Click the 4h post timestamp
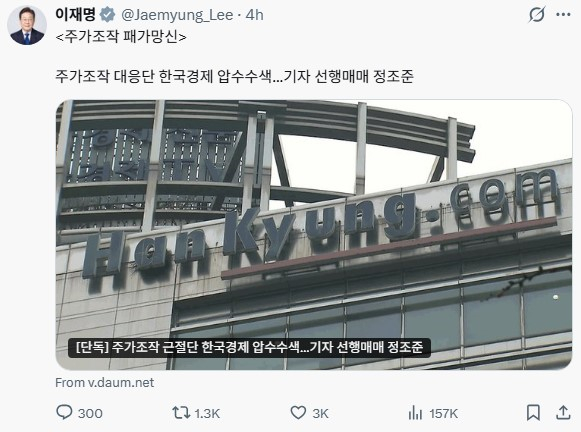Screen dimensions: 581x432 tap(255, 15)
